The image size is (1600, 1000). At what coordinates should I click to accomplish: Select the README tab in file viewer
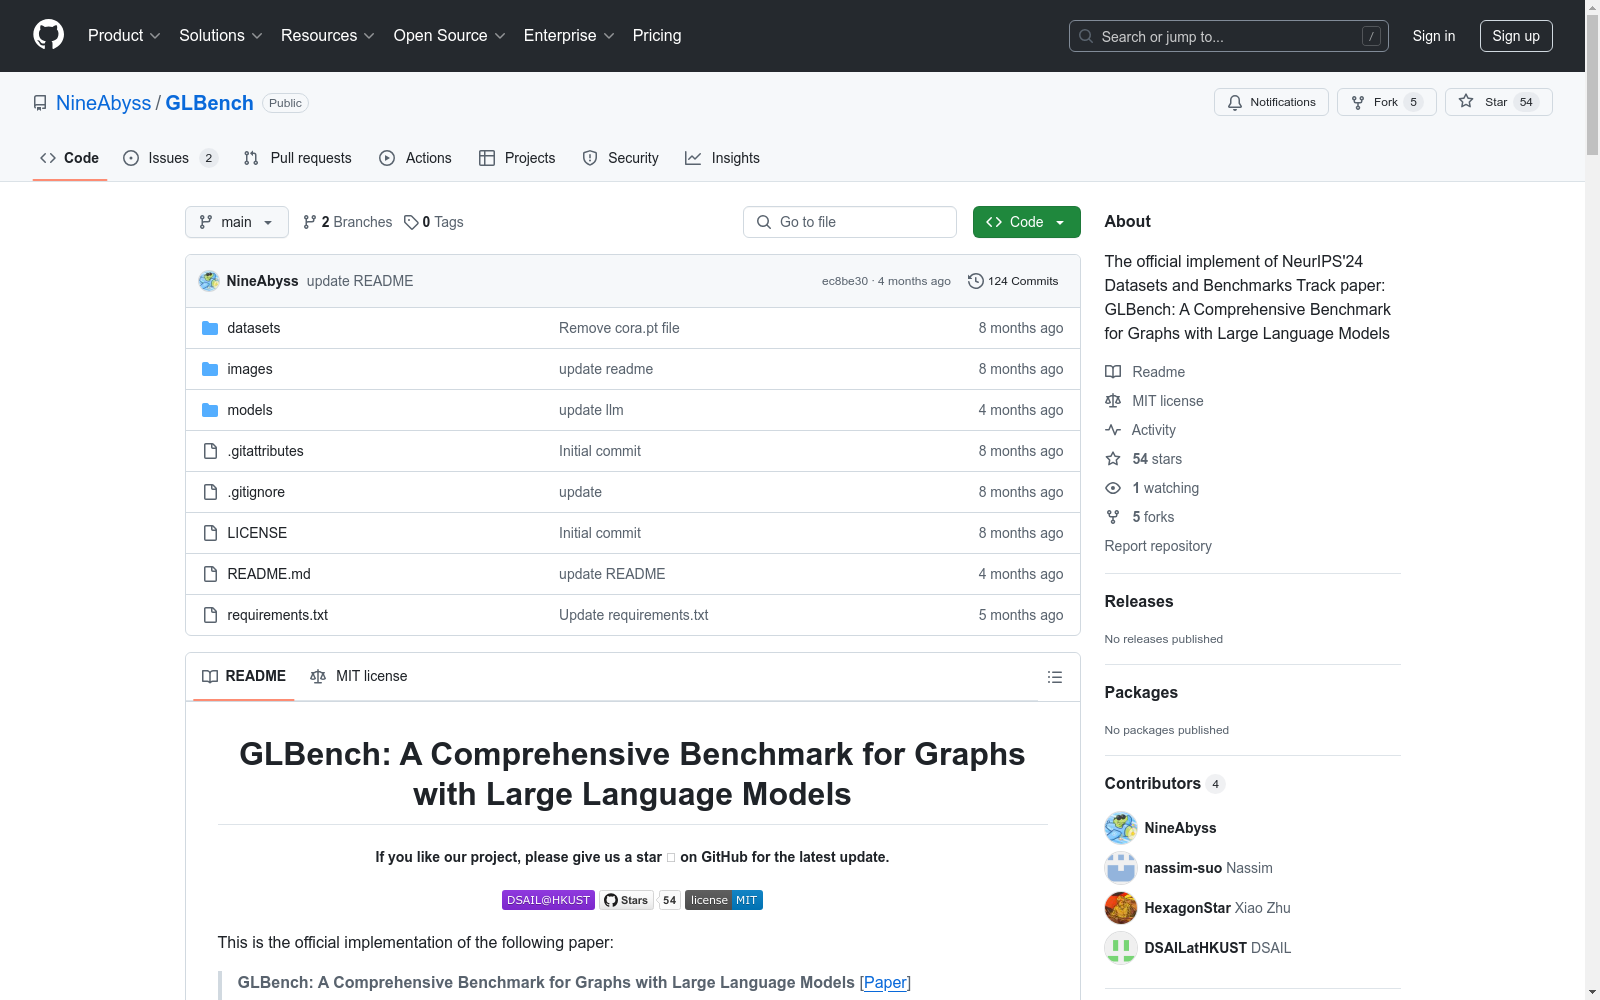pyautogui.click(x=244, y=677)
